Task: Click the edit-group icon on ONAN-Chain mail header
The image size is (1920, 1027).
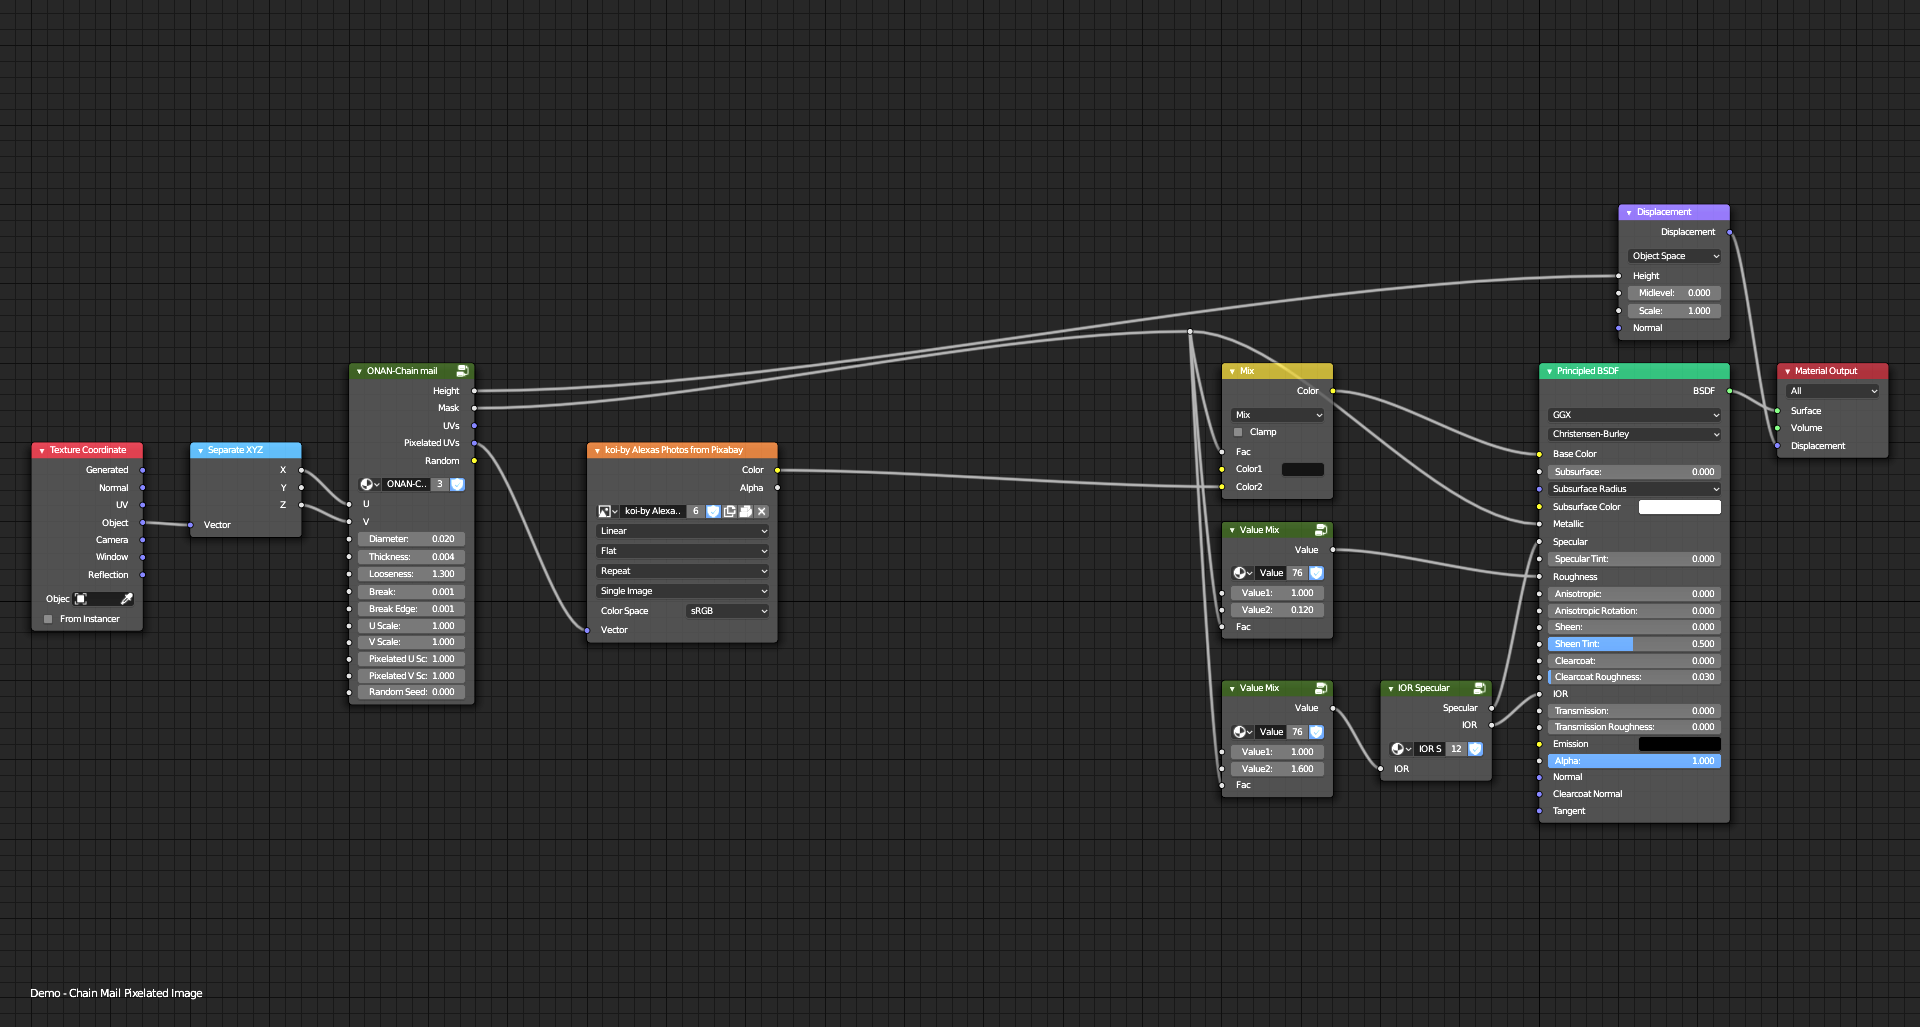Action: [x=462, y=370]
